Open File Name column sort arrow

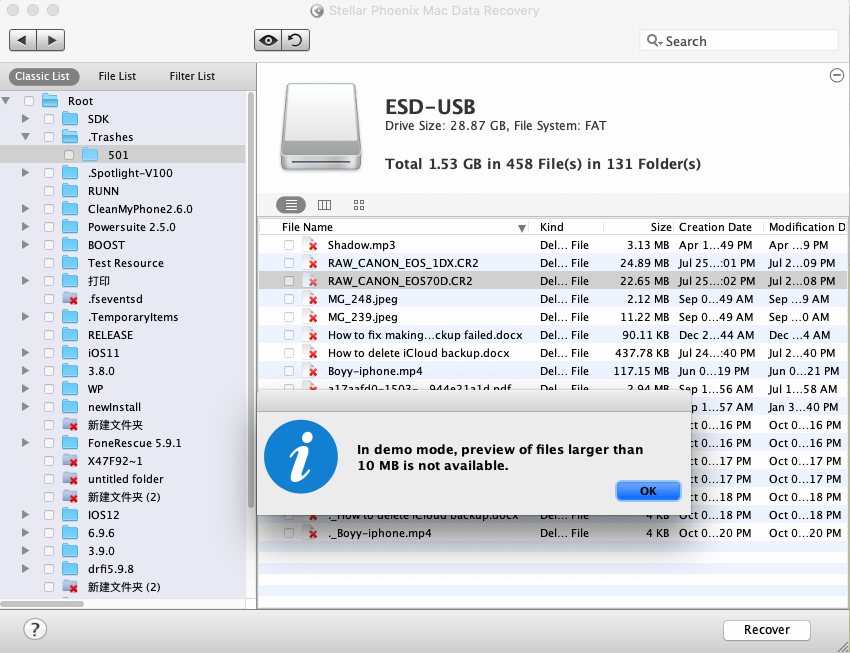521,228
